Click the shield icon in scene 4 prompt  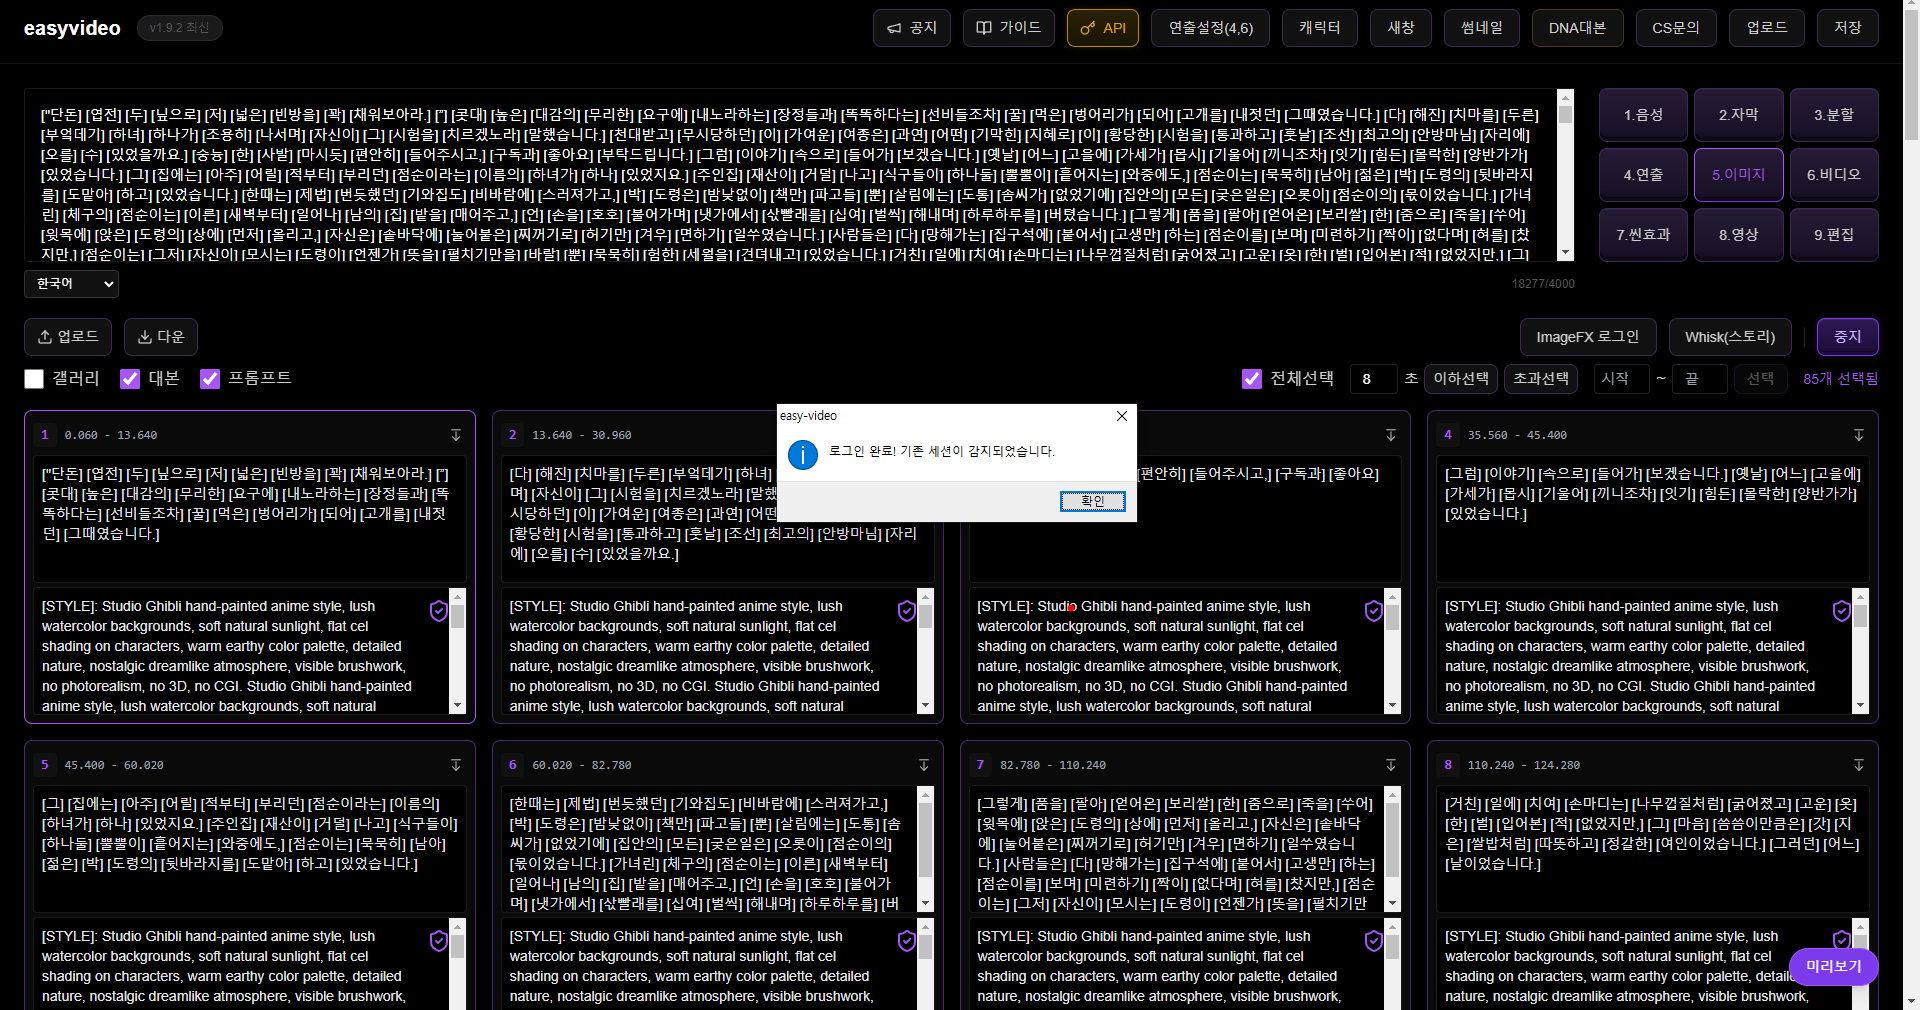click(1841, 611)
